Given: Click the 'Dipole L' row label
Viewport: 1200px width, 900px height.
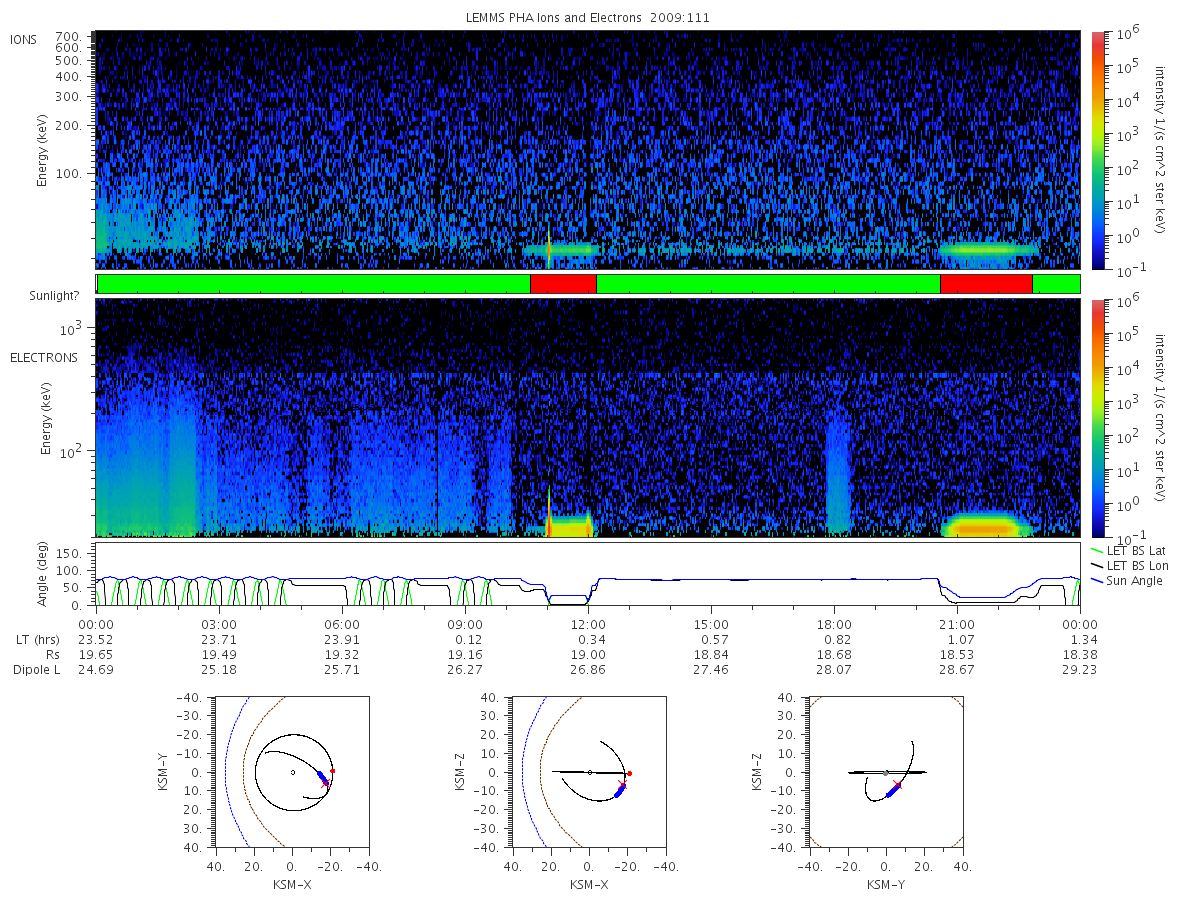Looking at the screenshot, I should [x=36, y=670].
